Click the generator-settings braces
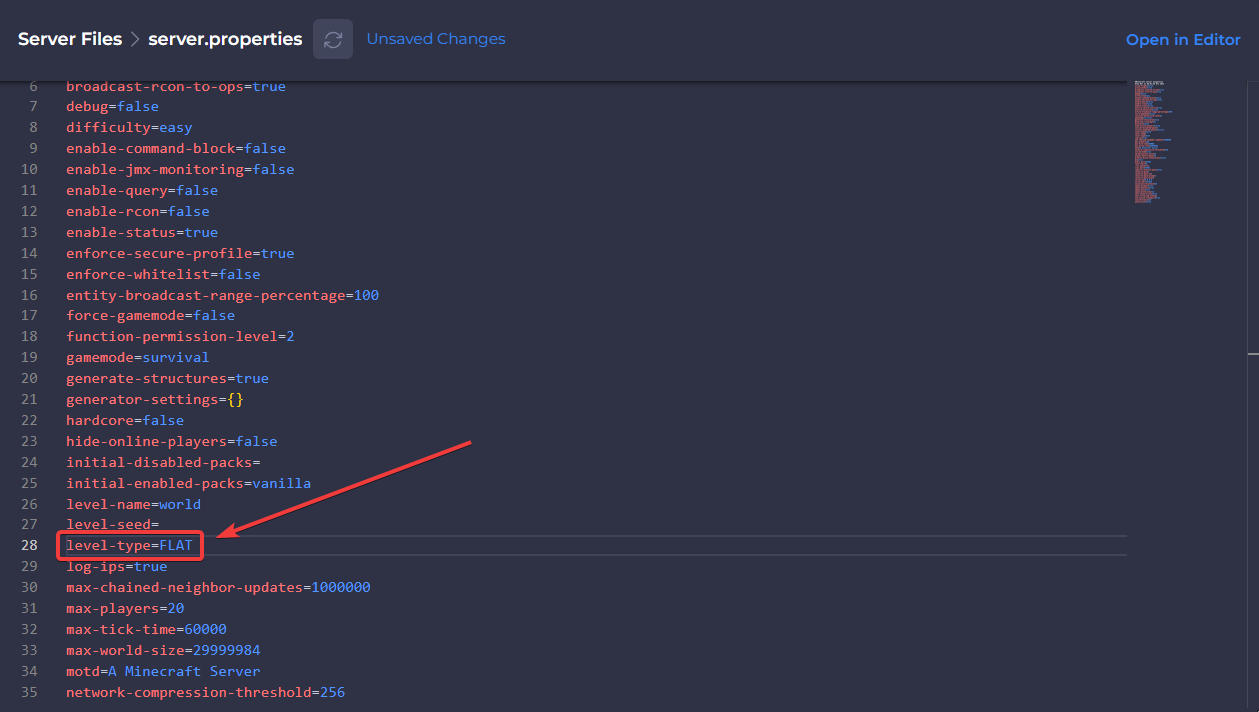Viewport: 1259px width, 712px height. (x=235, y=399)
